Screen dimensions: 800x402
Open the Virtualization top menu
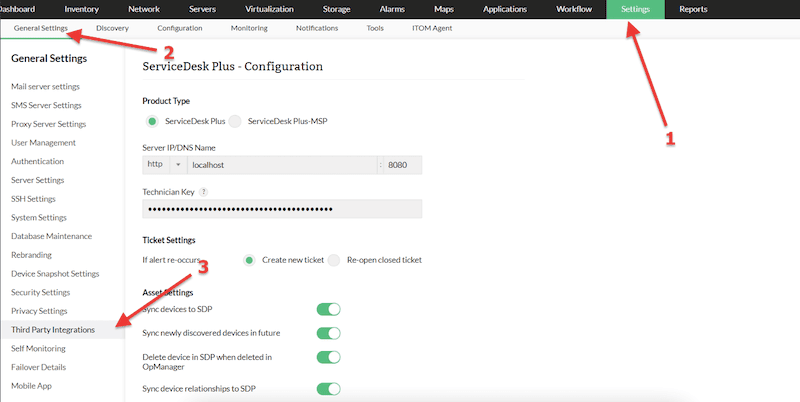(269, 9)
